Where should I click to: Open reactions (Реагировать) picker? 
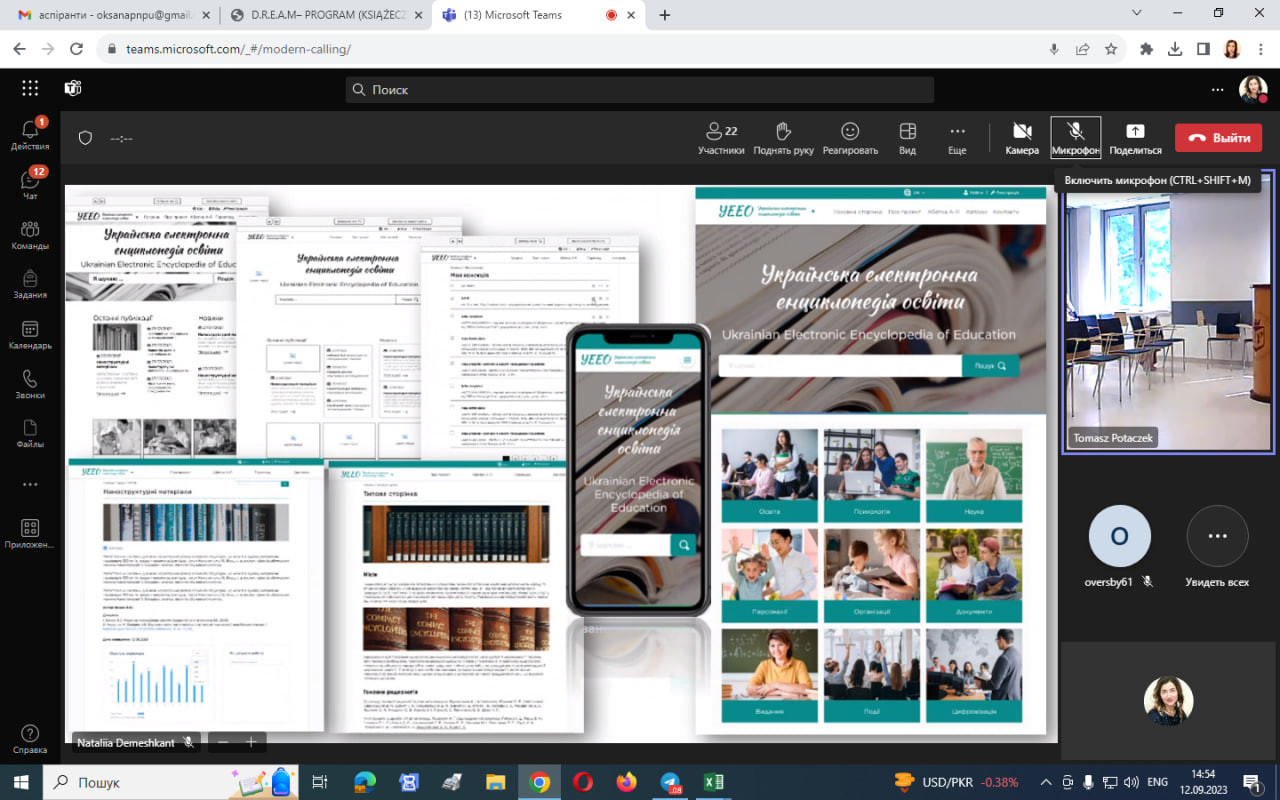(x=850, y=138)
